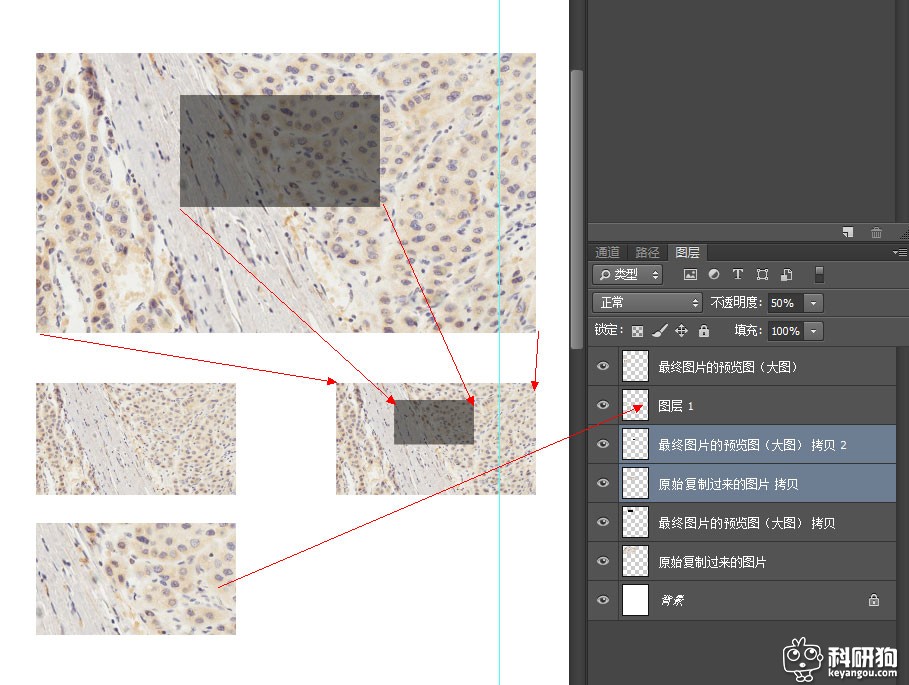Filter layers by adjustment layer icon
909x685 pixels.
click(714, 275)
